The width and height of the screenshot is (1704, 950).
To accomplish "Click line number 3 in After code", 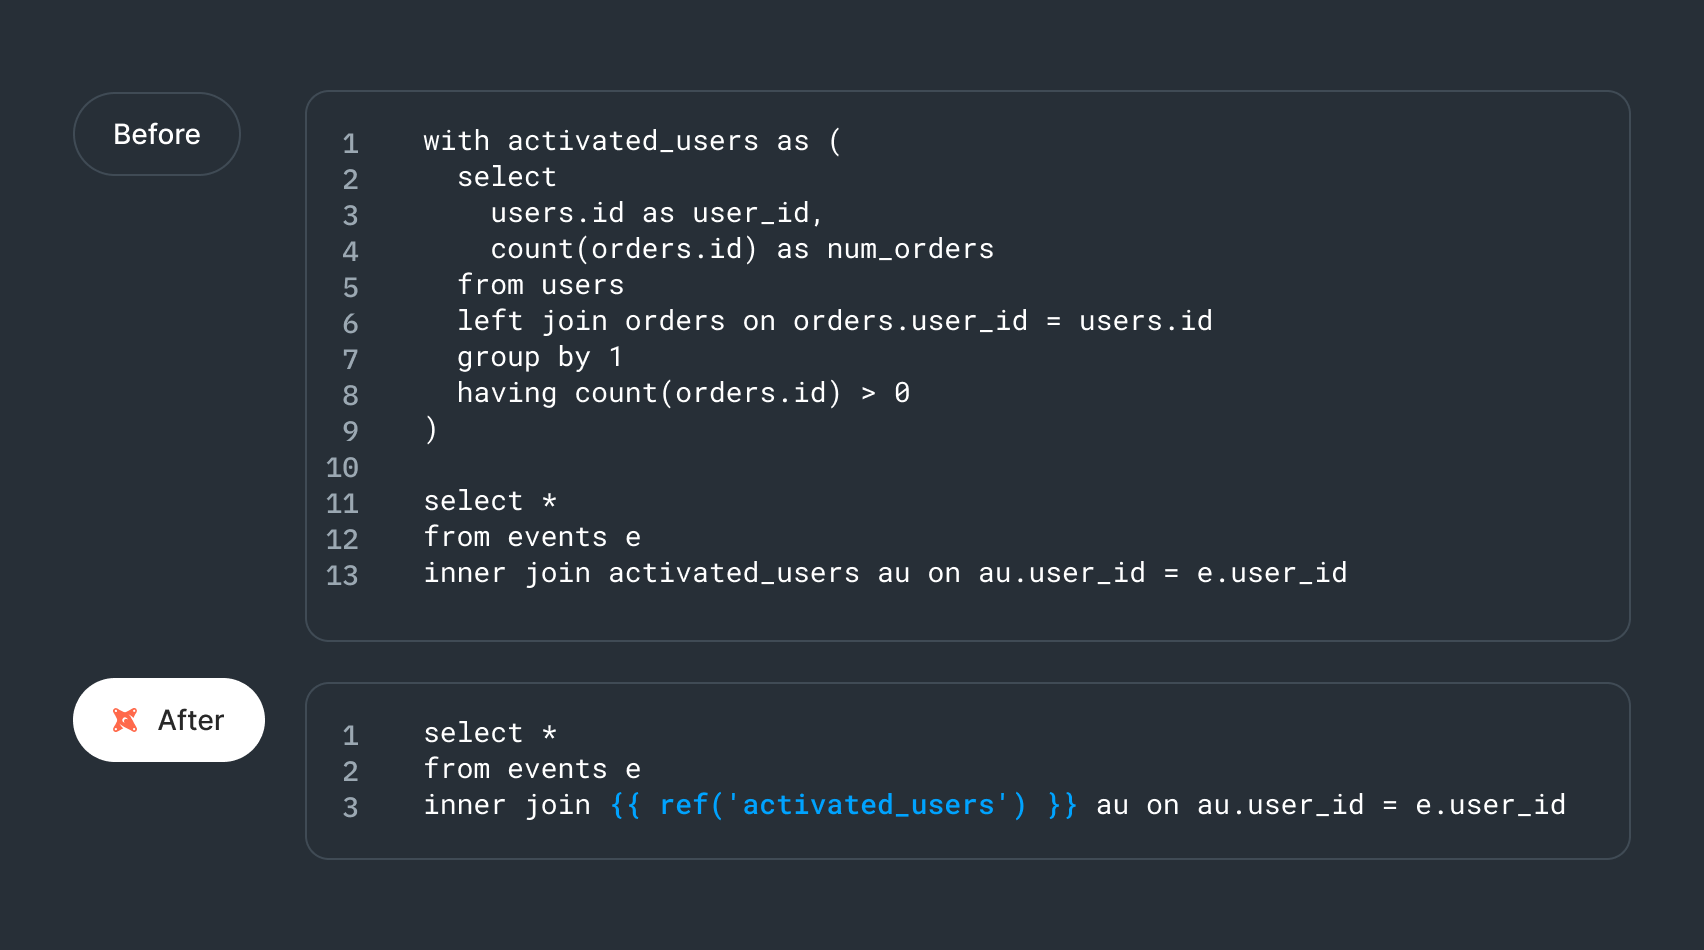I will pyautogui.click(x=350, y=807).
